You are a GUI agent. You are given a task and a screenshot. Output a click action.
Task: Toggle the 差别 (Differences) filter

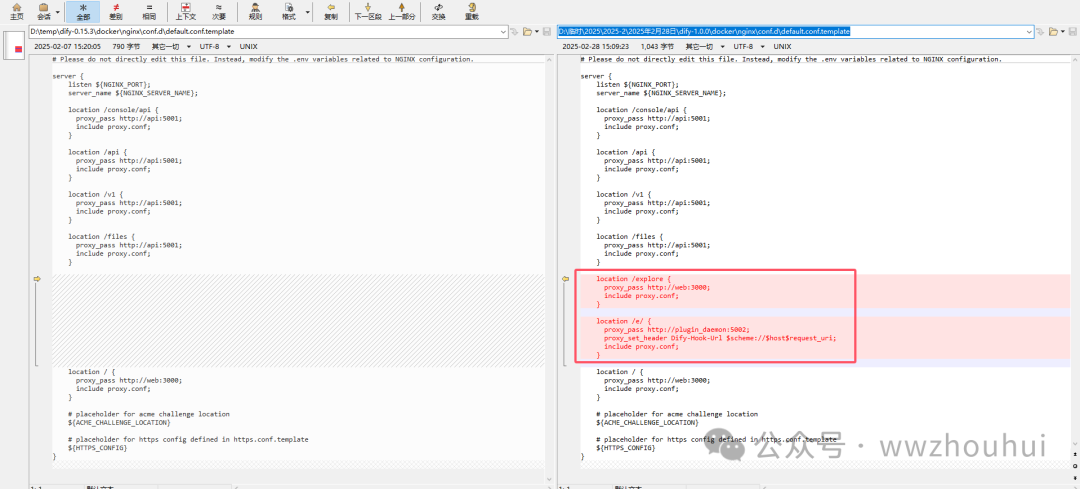tap(116, 12)
